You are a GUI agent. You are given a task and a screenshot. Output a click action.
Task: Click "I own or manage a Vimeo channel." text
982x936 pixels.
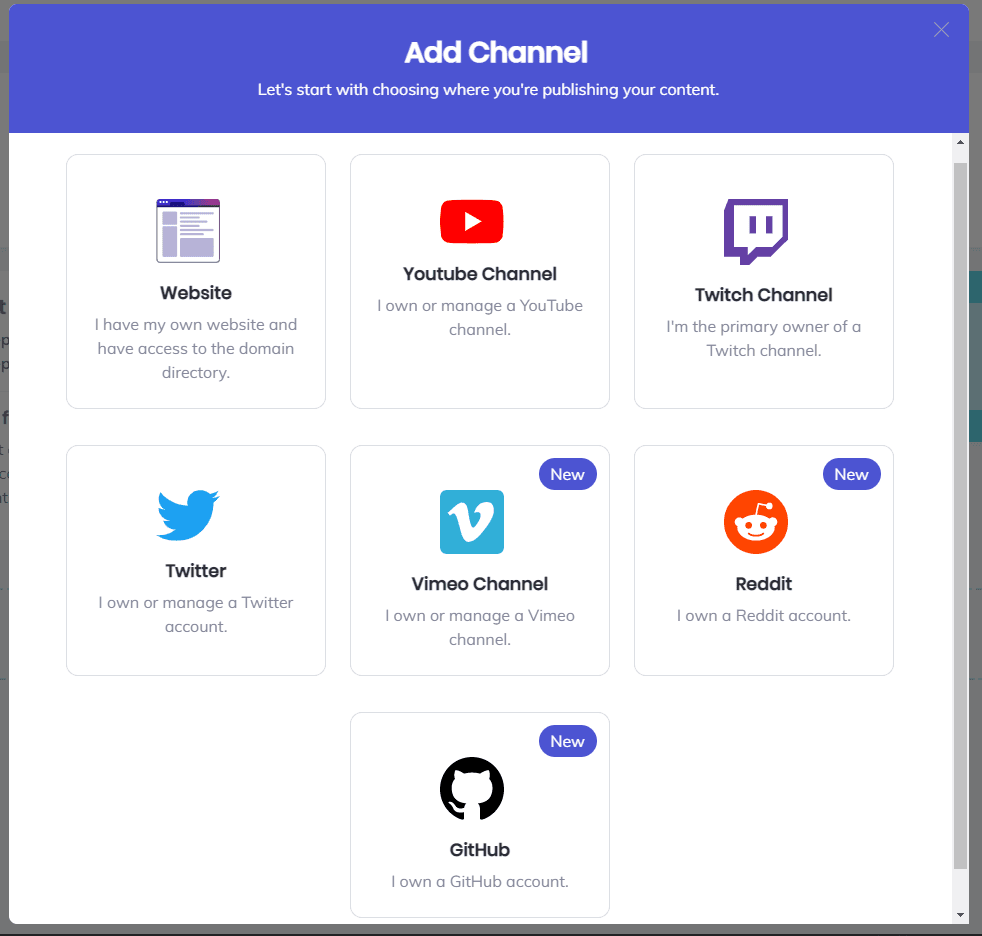pyautogui.click(x=480, y=628)
